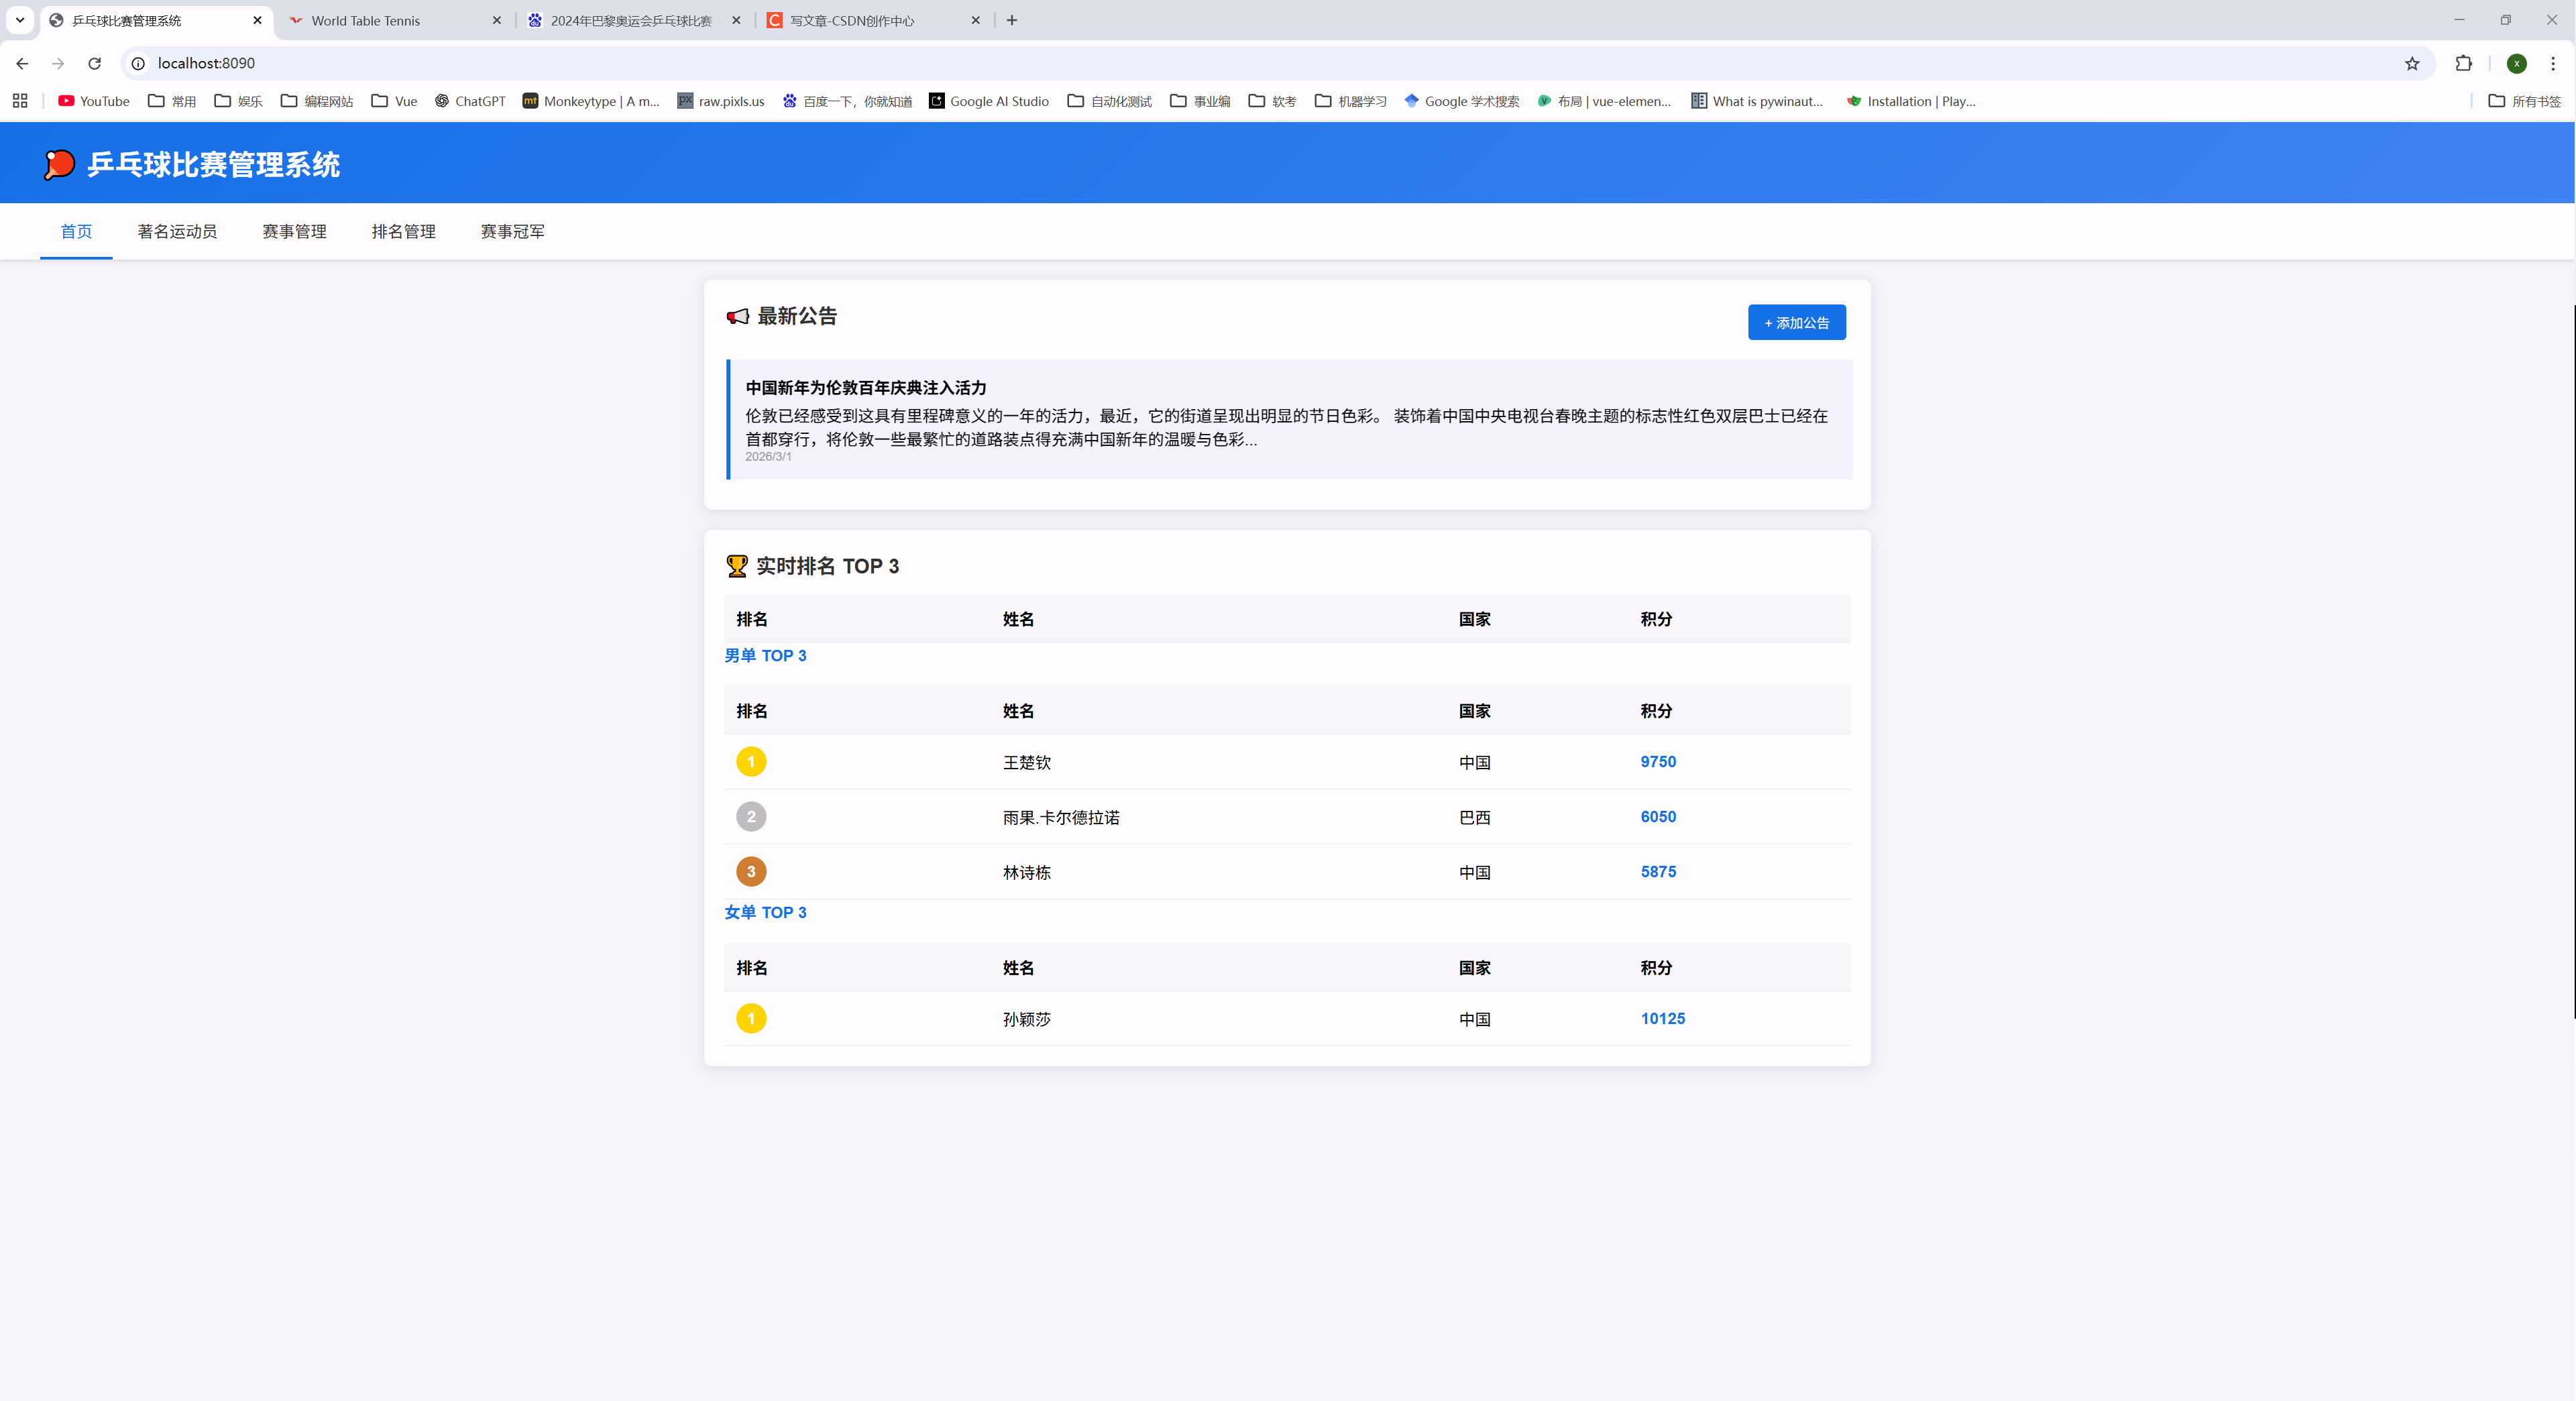Reload the page with refresh icon
This screenshot has width=2576, height=1401.
94,63
